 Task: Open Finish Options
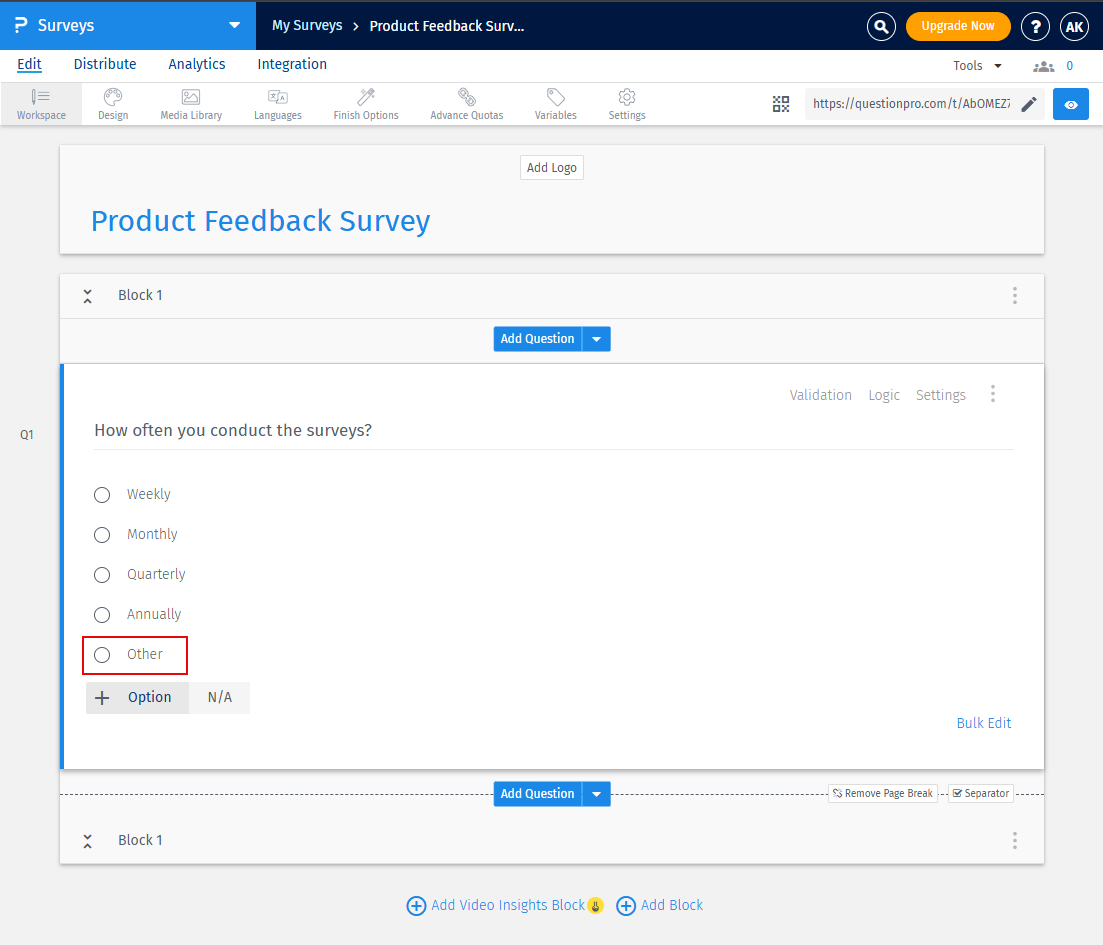(365, 104)
